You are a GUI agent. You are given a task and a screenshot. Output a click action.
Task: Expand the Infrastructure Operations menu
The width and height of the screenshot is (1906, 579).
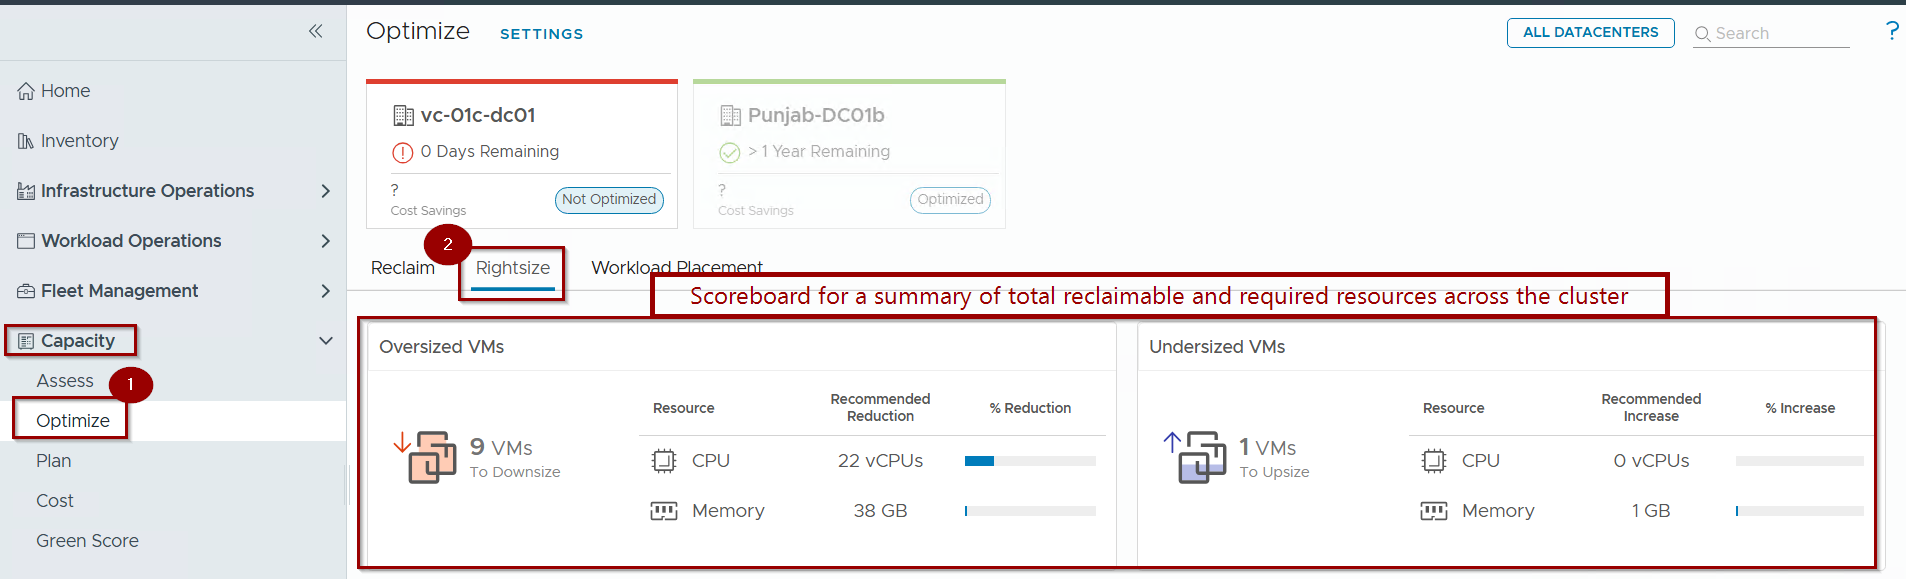325,191
